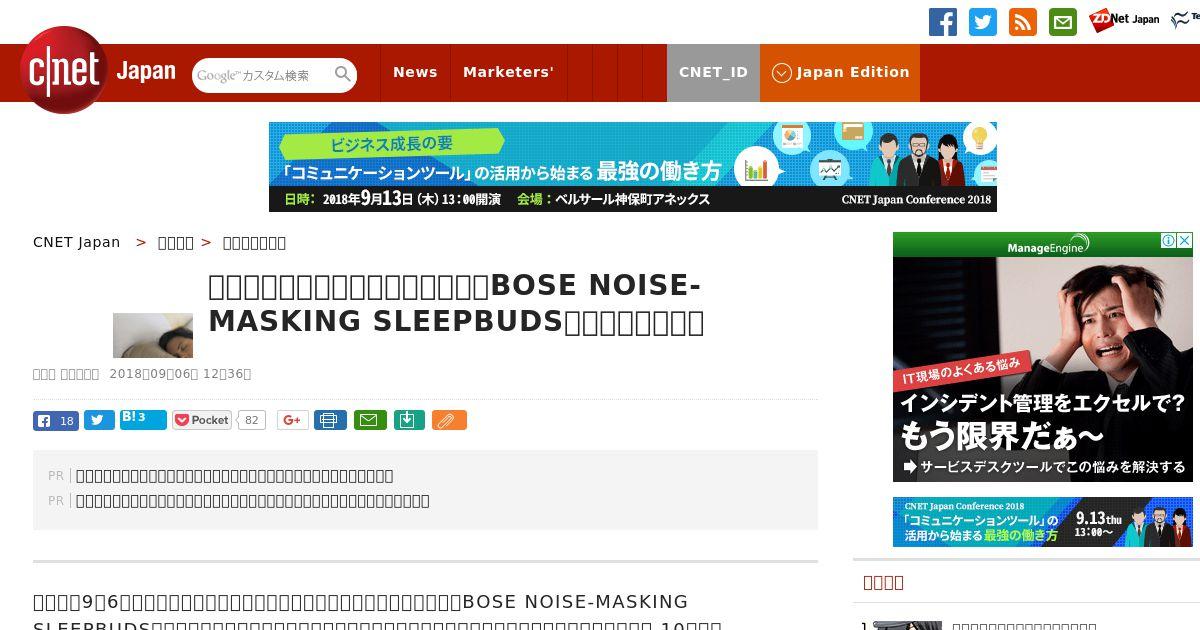Screen dimensions: 1200x630
Task: Open the BOSE NOISE-MASKING SLEEPBUDS article headline
Action: 456,303
